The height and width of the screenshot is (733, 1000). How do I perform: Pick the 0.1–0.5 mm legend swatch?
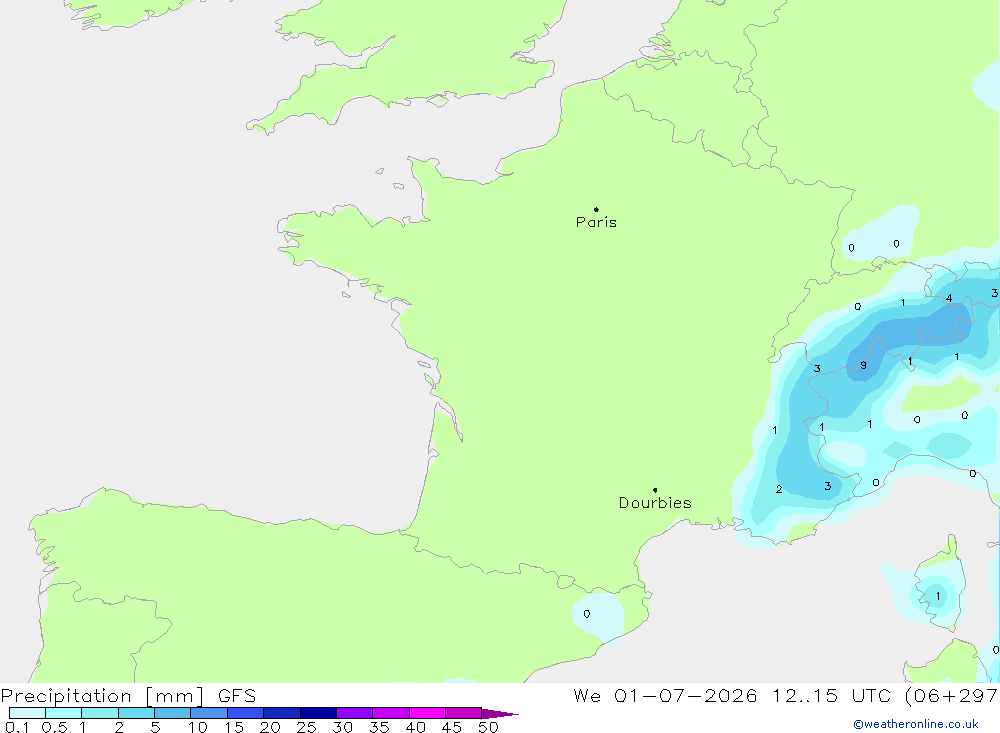click(27, 713)
